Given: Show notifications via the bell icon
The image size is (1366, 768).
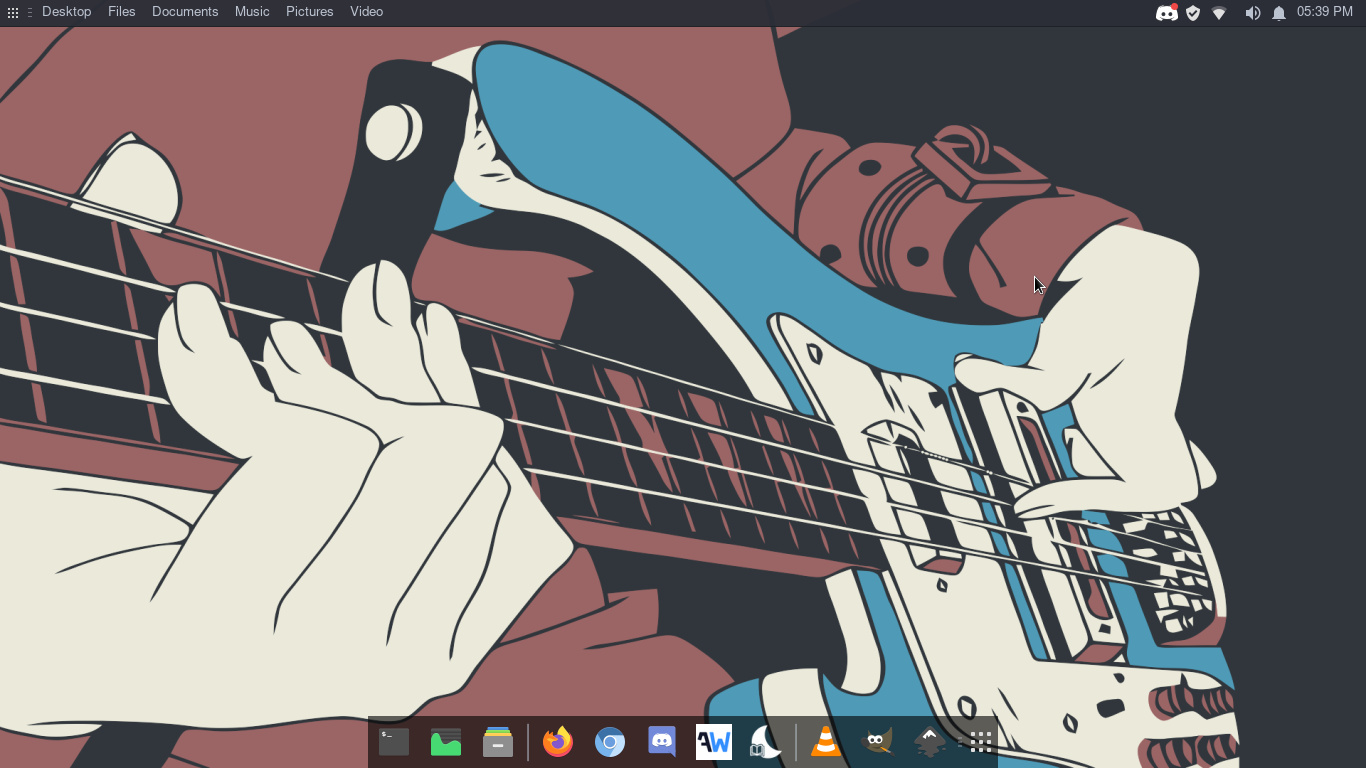Looking at the screenshot, I should 1279,13.
